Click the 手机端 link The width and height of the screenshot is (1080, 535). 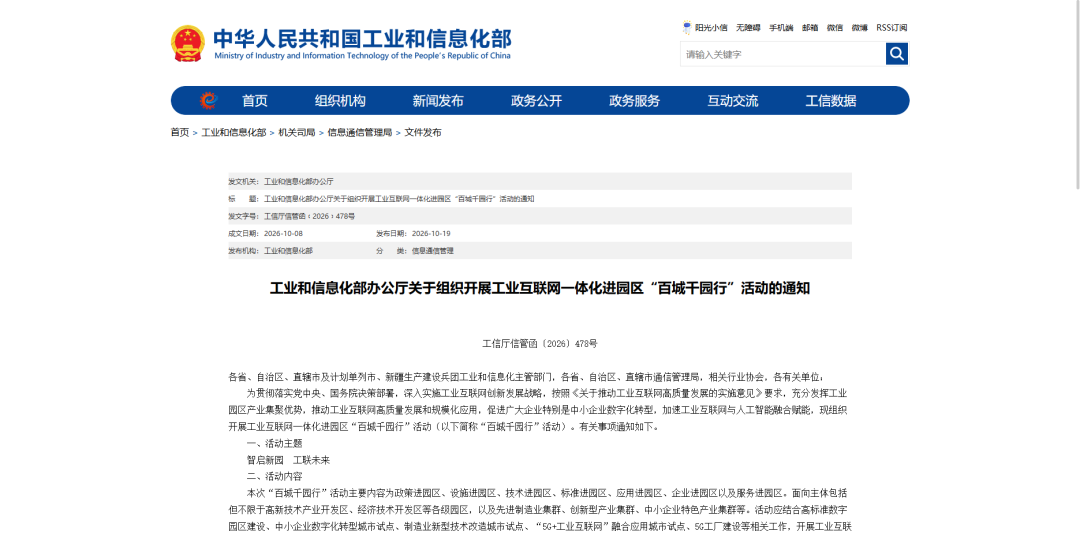click(x=781, y=28)
